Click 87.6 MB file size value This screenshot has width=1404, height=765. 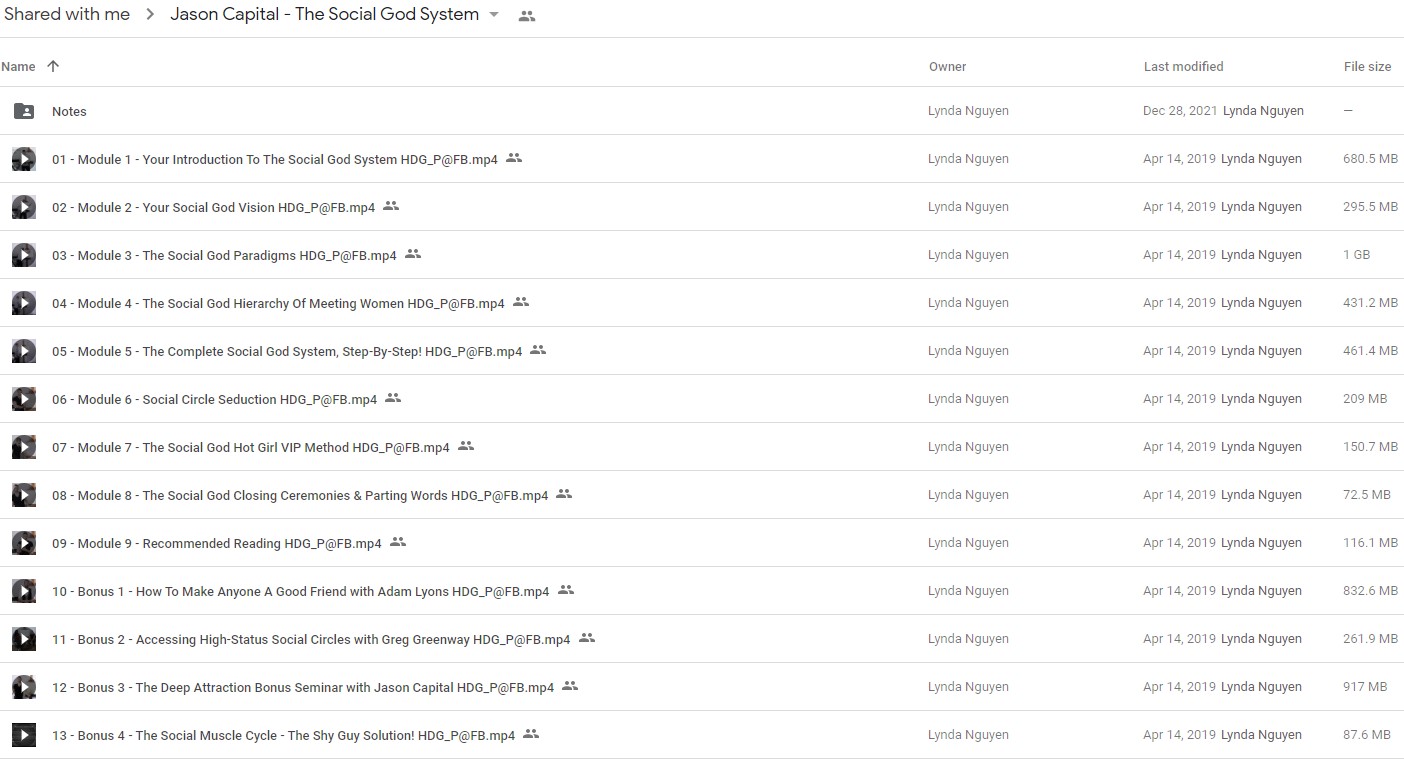click(1366, 735)
